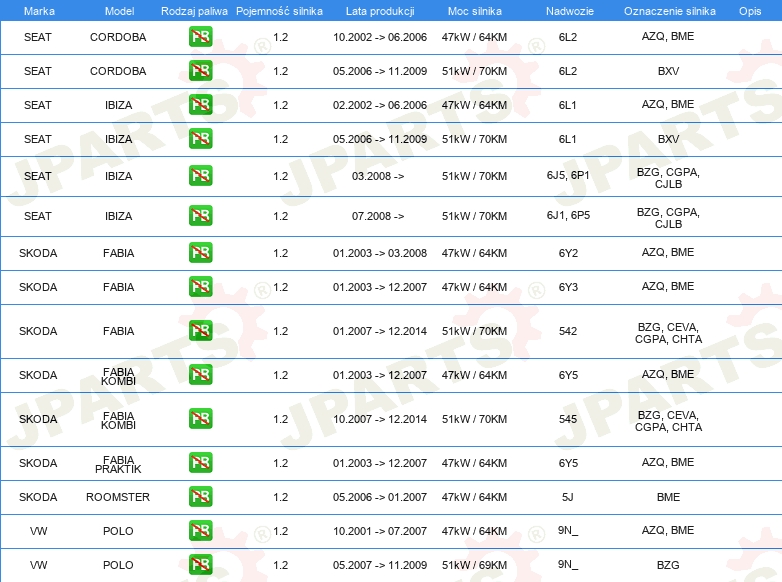The image size is (782, 582).
Task: Click SKODA in the ROOMSTER row
Action: [38, 497]
